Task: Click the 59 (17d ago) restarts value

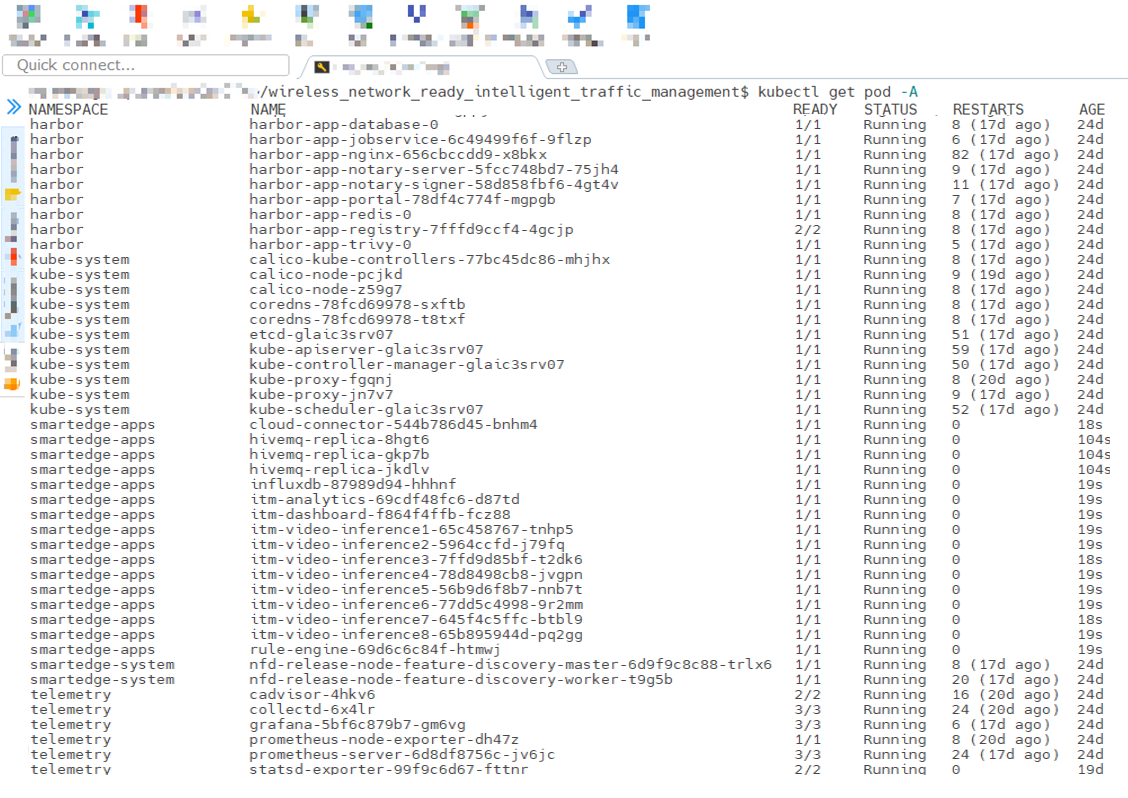Action: click(1005, 350)
